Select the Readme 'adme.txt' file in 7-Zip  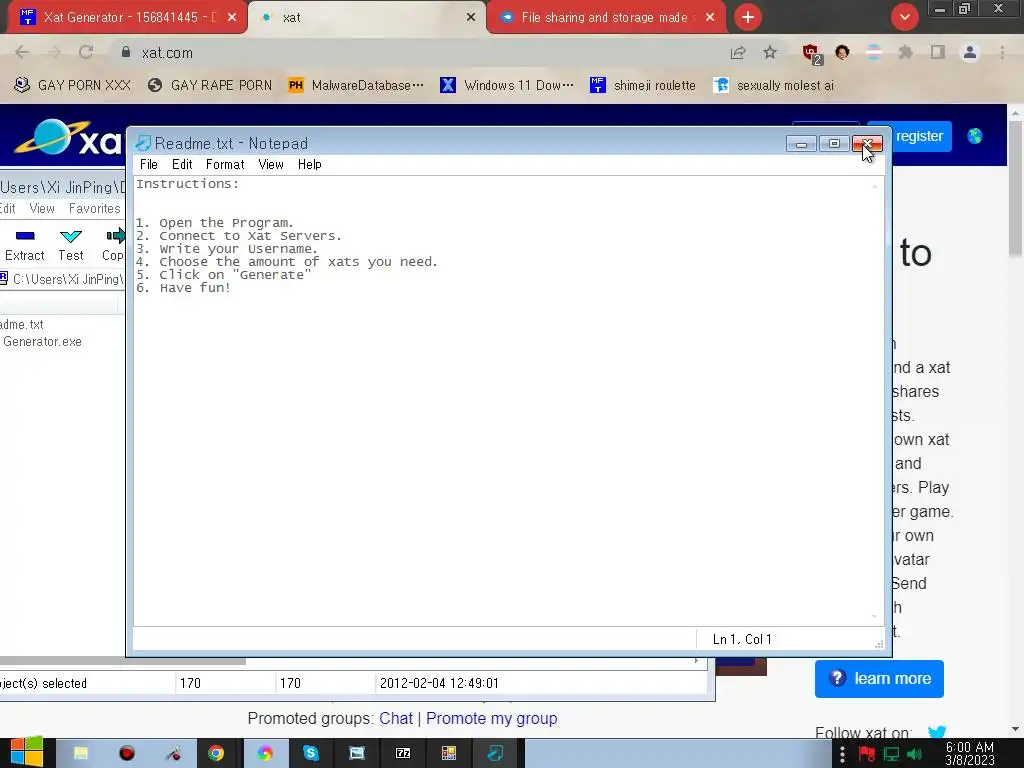pyautogui.click(x=22, y=325)
